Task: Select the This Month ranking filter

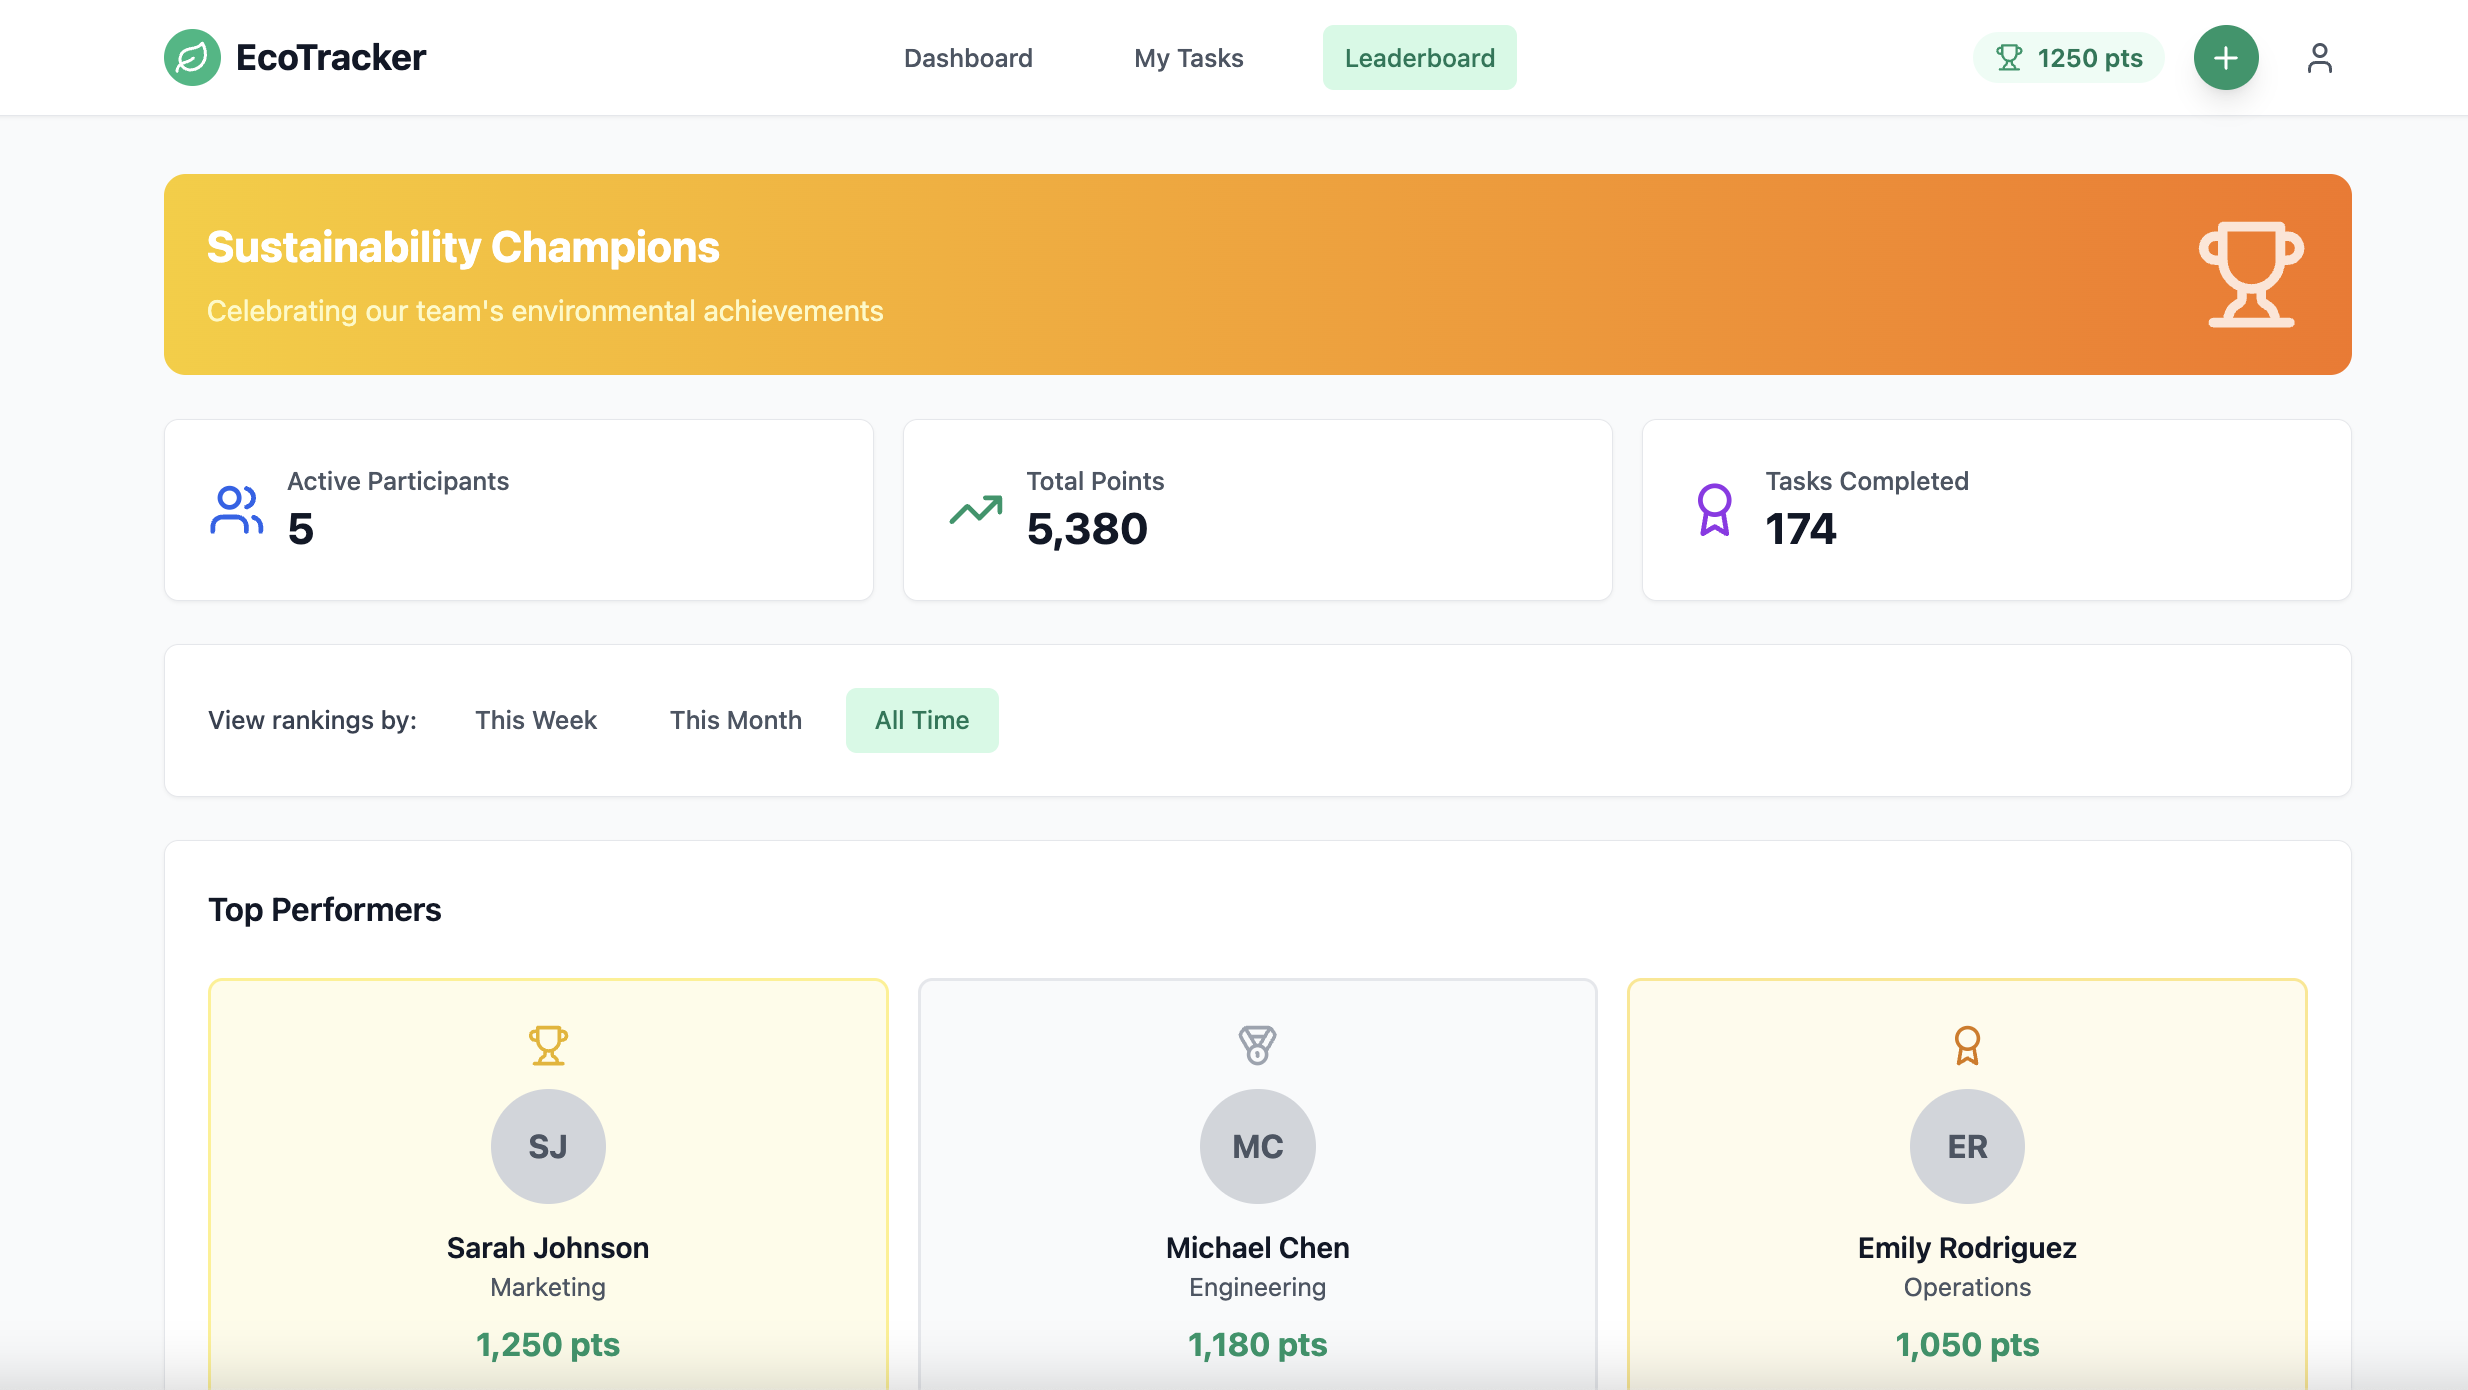Action: click(x=736, y=719)
